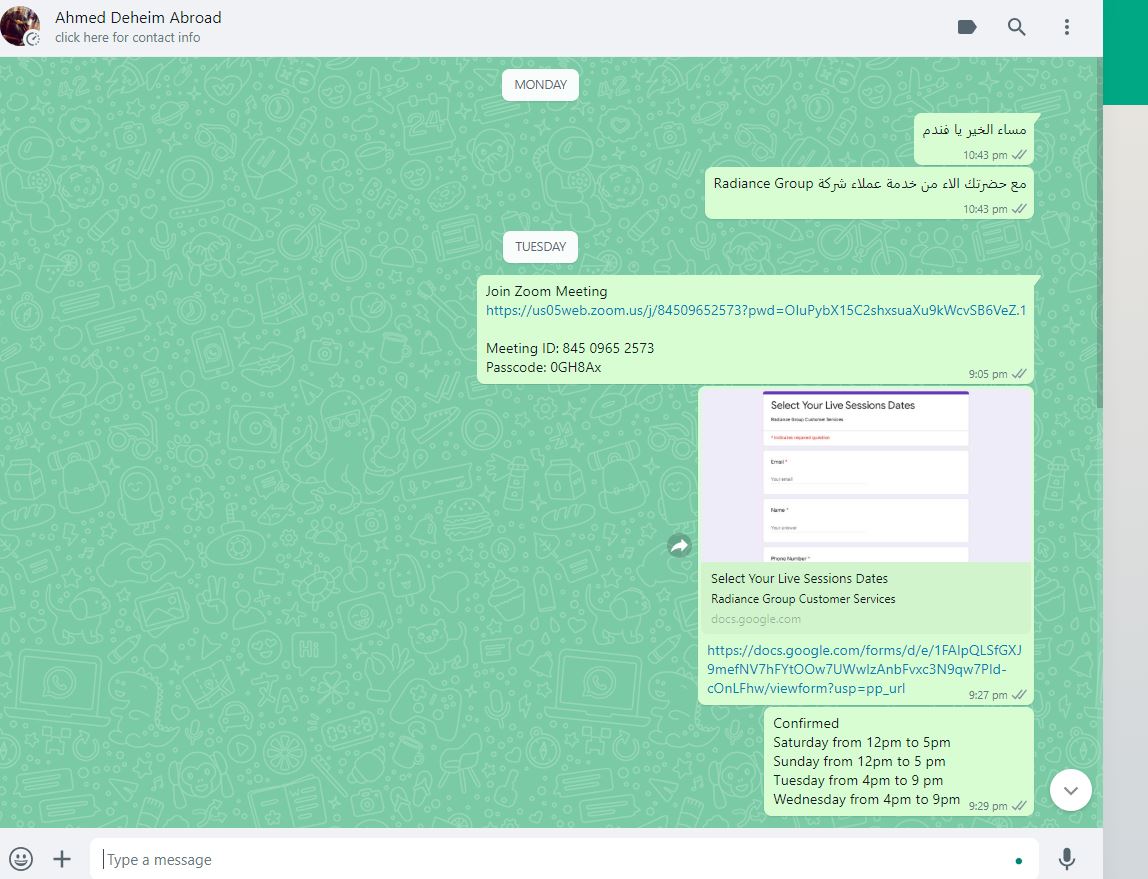This screenshot has height=879, width=1148.
Task: Open the docs.google.com forms URL
Action: 864,669
